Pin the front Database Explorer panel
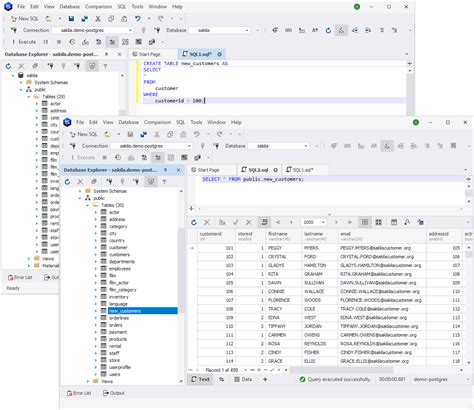 (165, 170)
